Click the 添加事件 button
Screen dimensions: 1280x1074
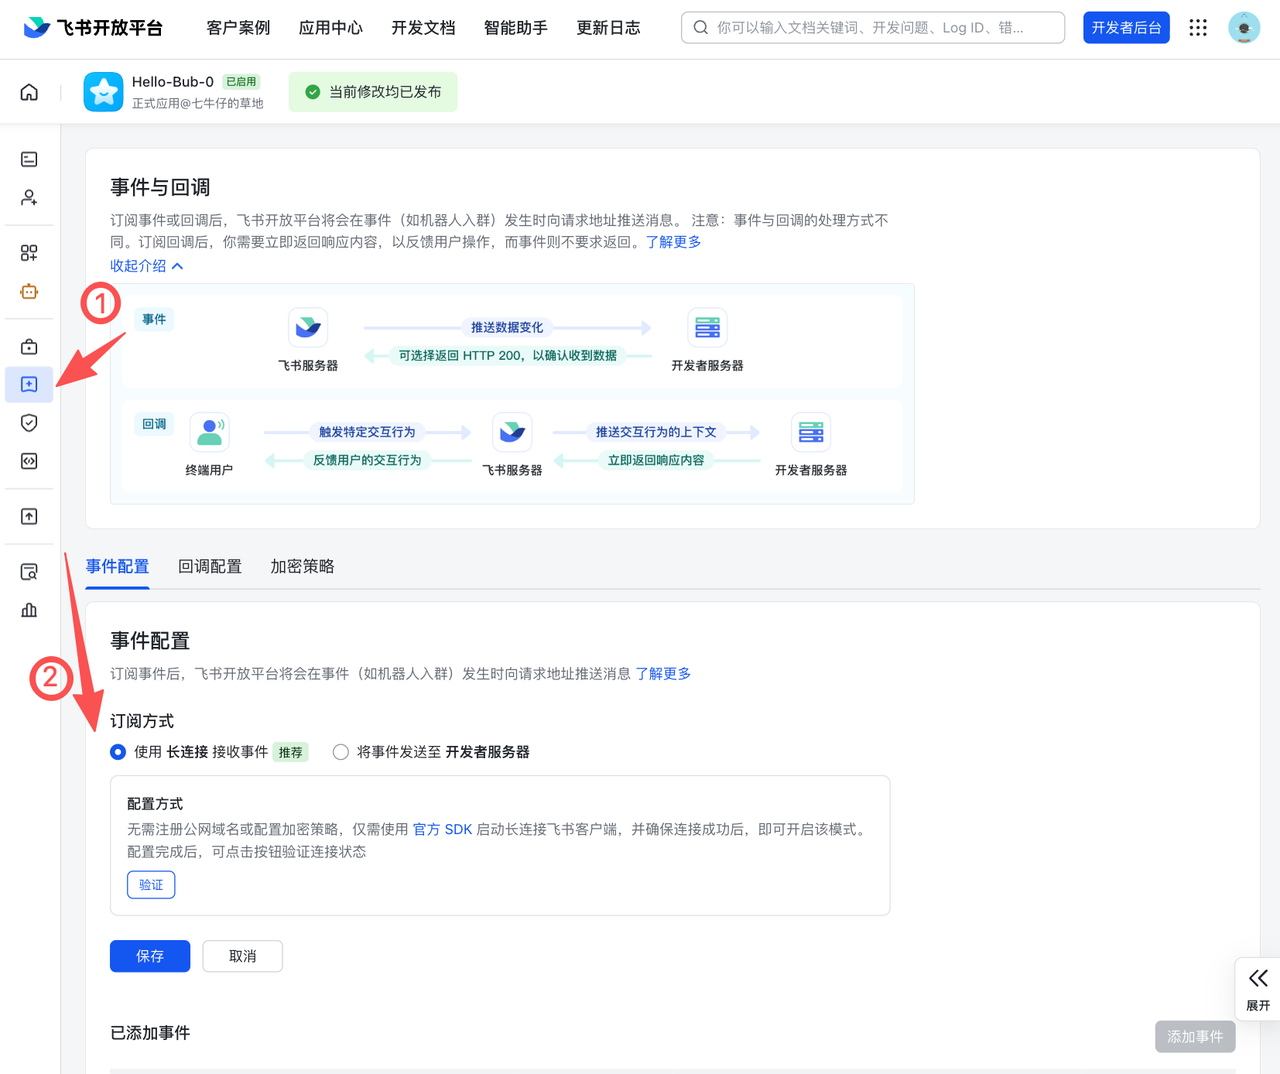click(1195, 1037)
